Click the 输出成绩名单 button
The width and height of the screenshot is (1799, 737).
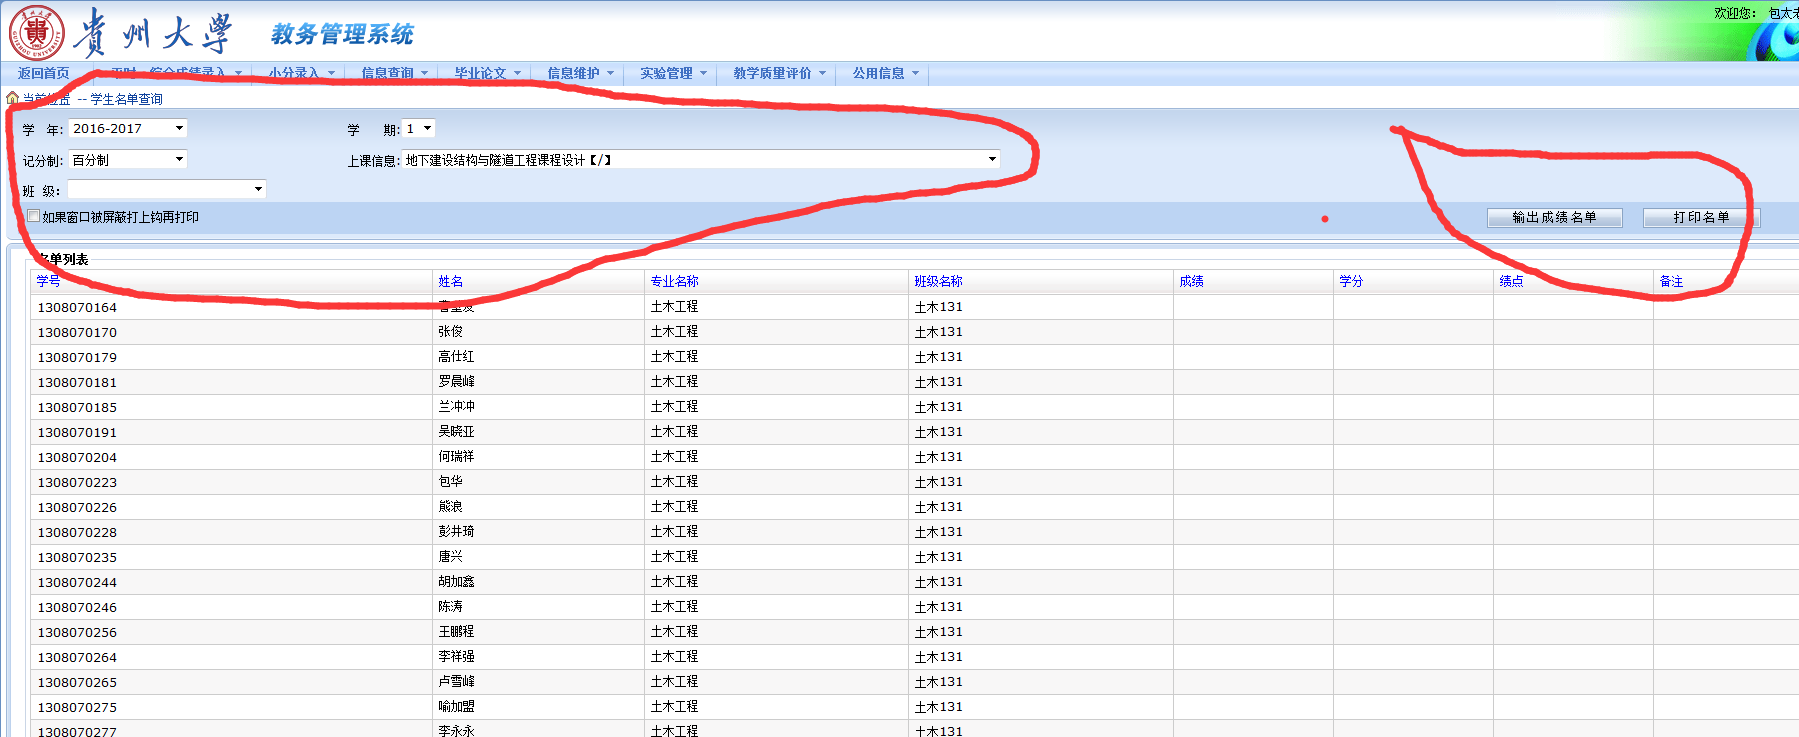1554,217
